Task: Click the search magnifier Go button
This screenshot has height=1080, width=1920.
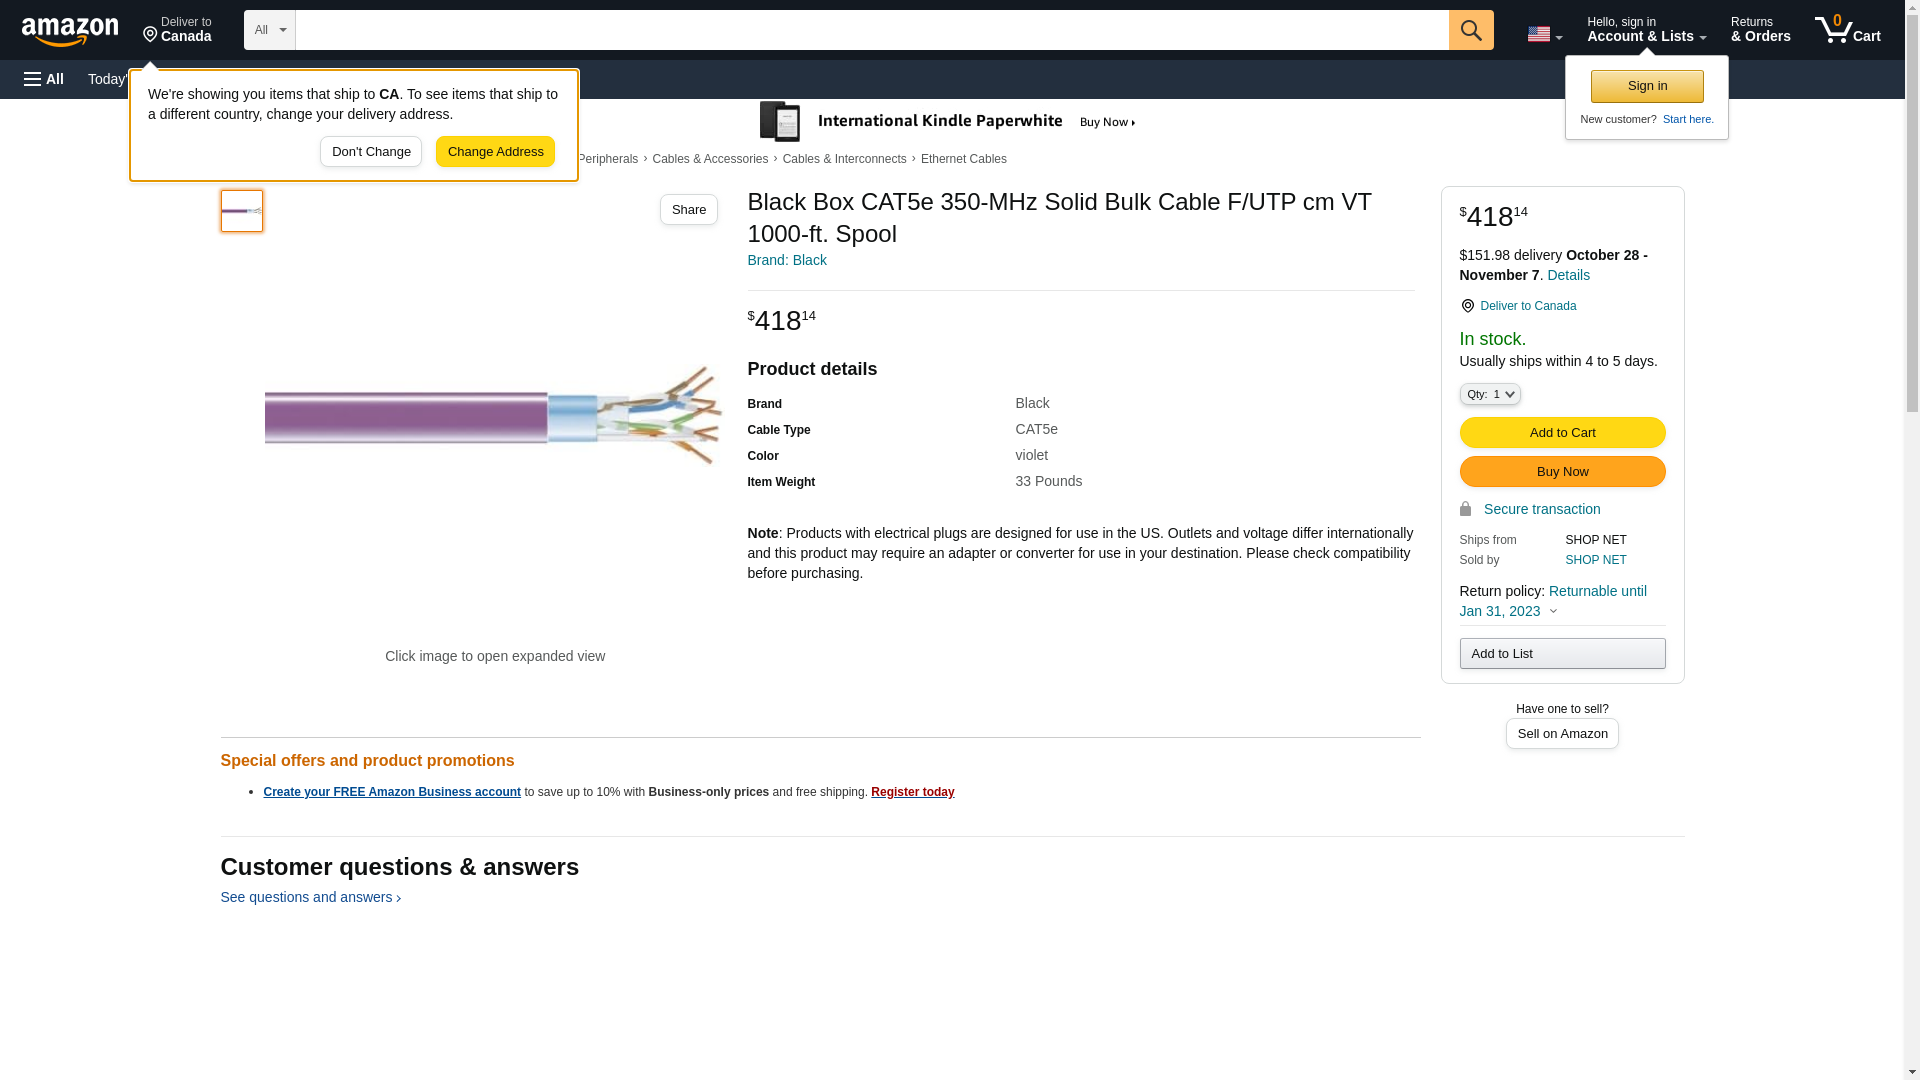Action: (x=1470, y=30)
